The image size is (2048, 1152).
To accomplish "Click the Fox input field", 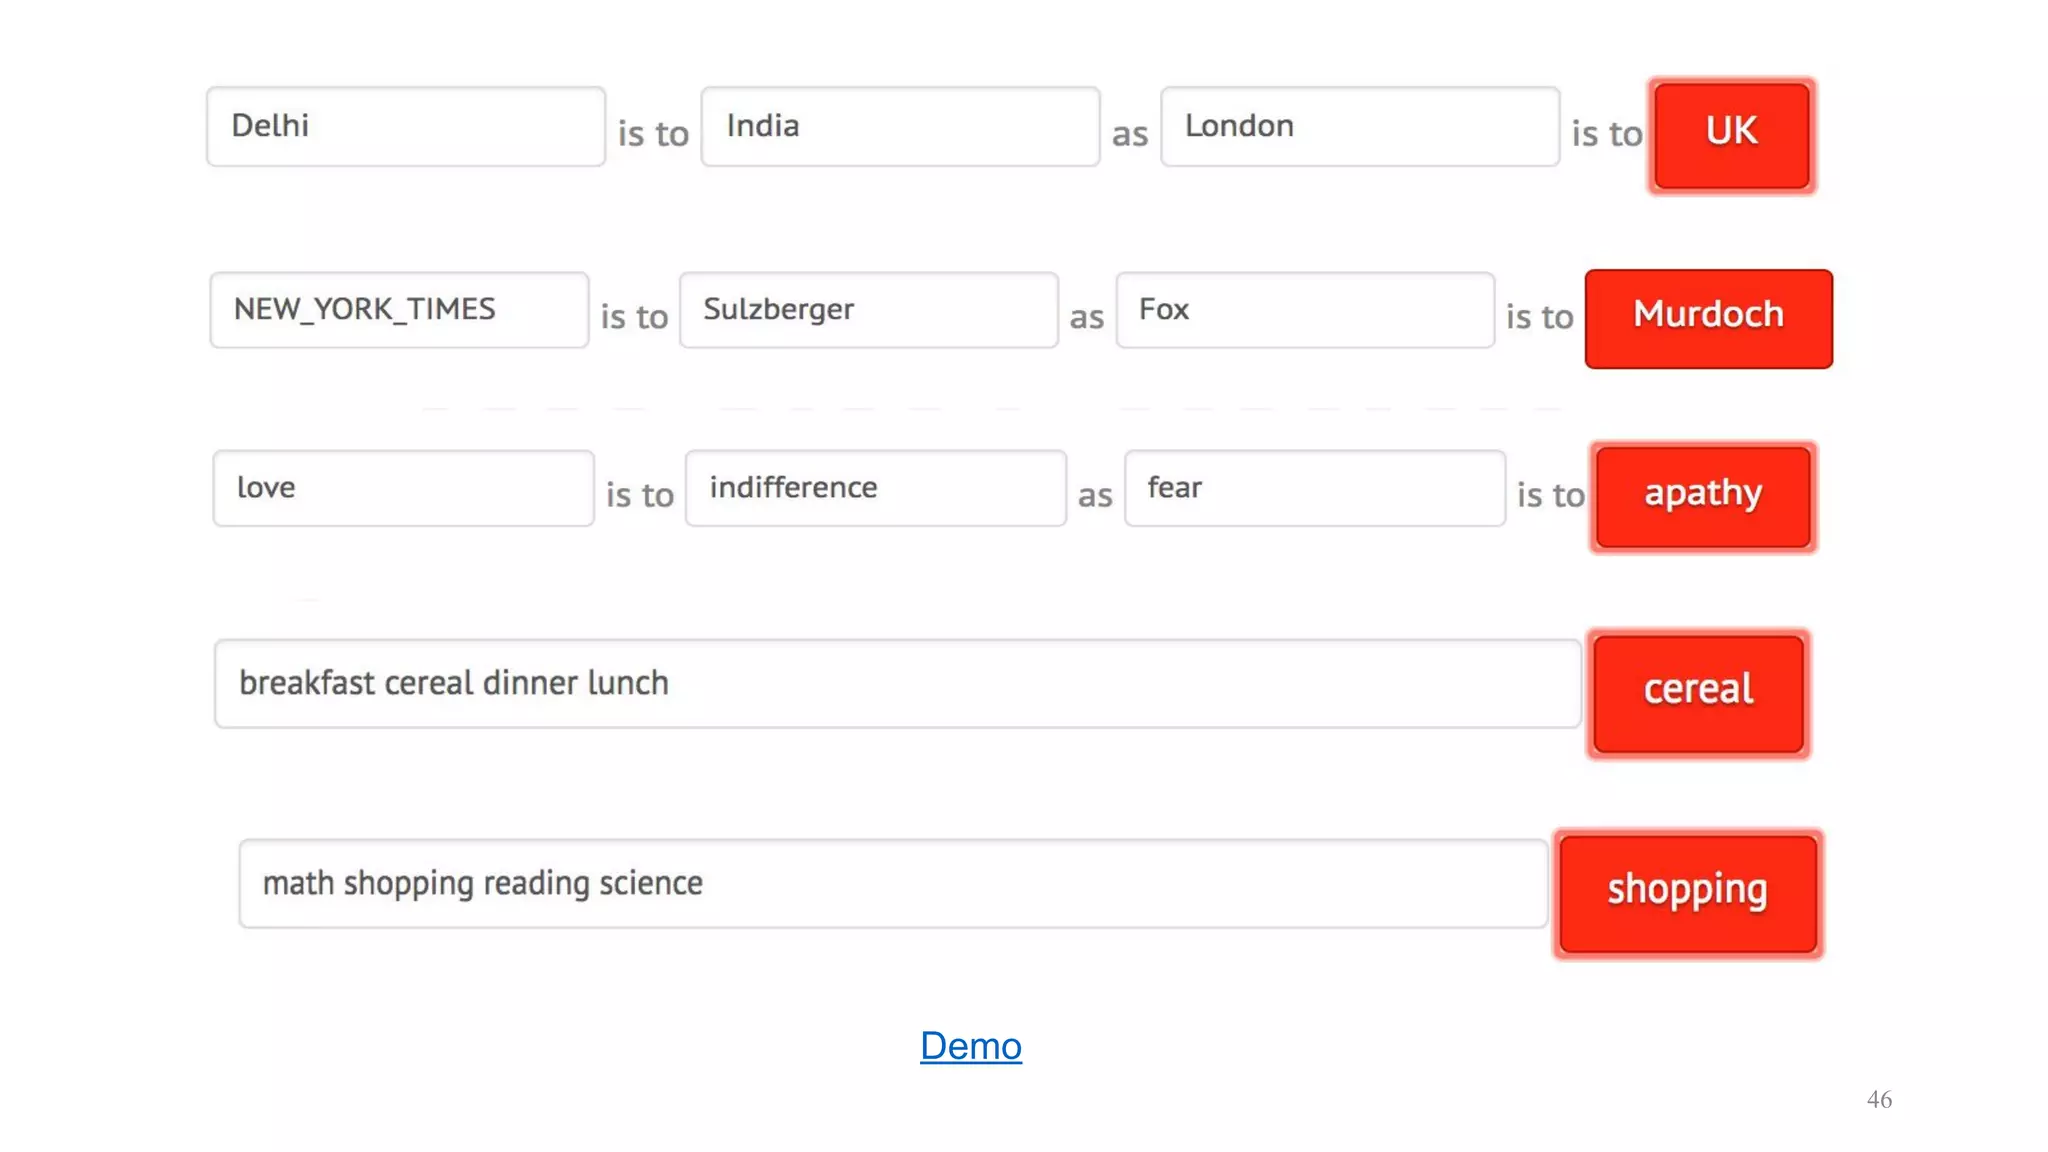I will pos(1304,310).
